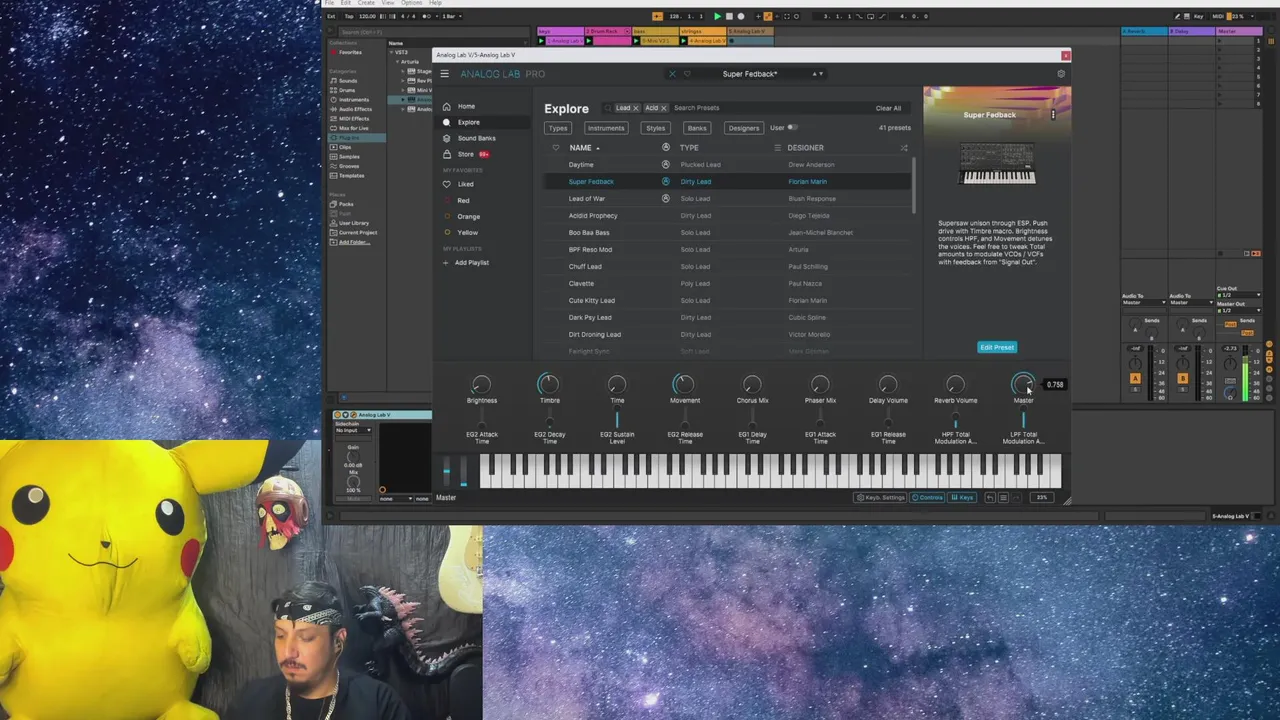
Task: Open the list icon beside TYPE header
Action: pos(777,148)
